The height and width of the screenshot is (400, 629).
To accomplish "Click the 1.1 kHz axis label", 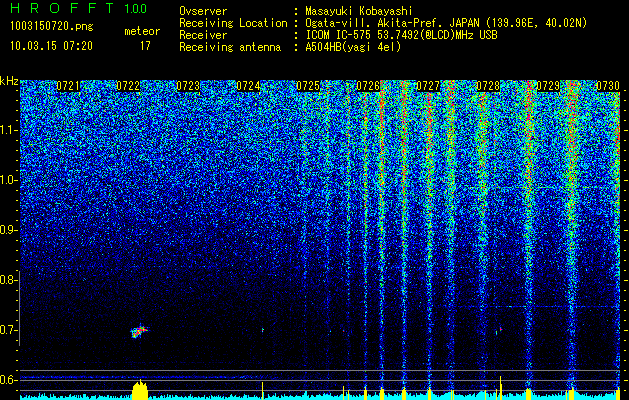I will (8, 130).
